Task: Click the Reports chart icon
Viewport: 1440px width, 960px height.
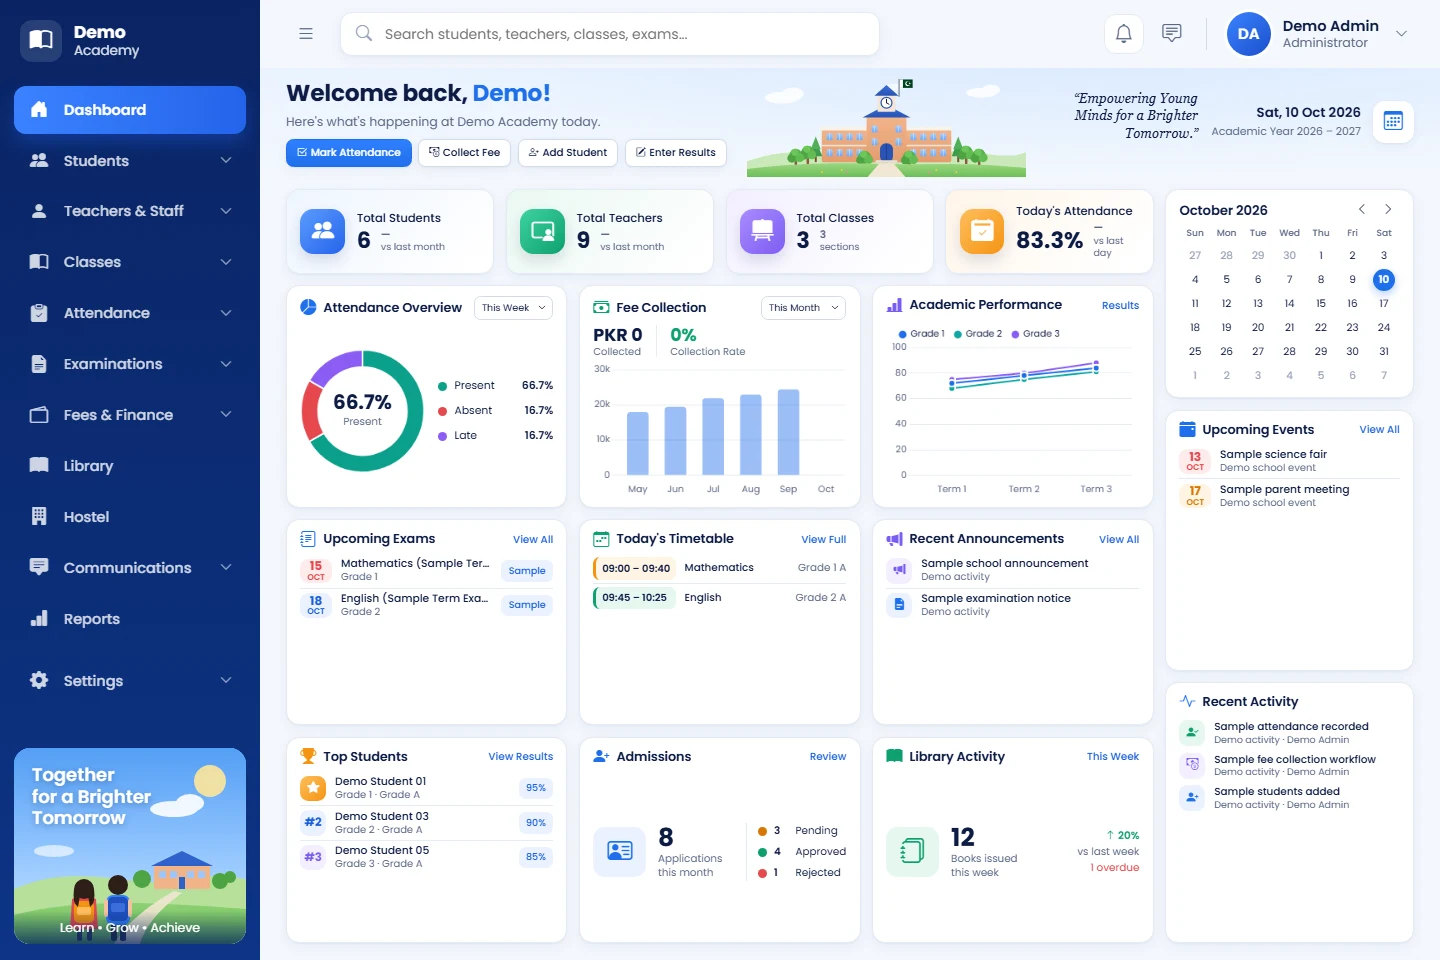Action: [x=39, y=618]
